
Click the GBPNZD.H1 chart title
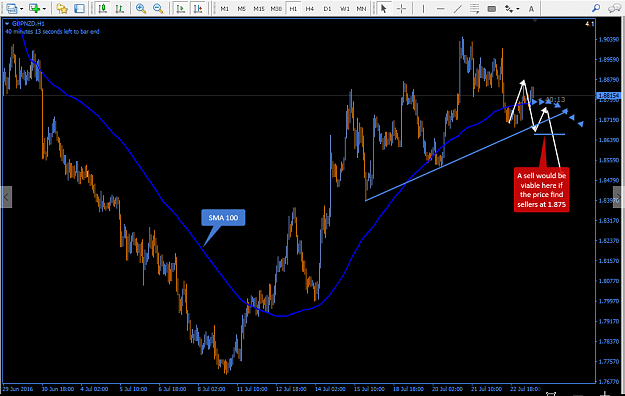(x=28, y=24)
